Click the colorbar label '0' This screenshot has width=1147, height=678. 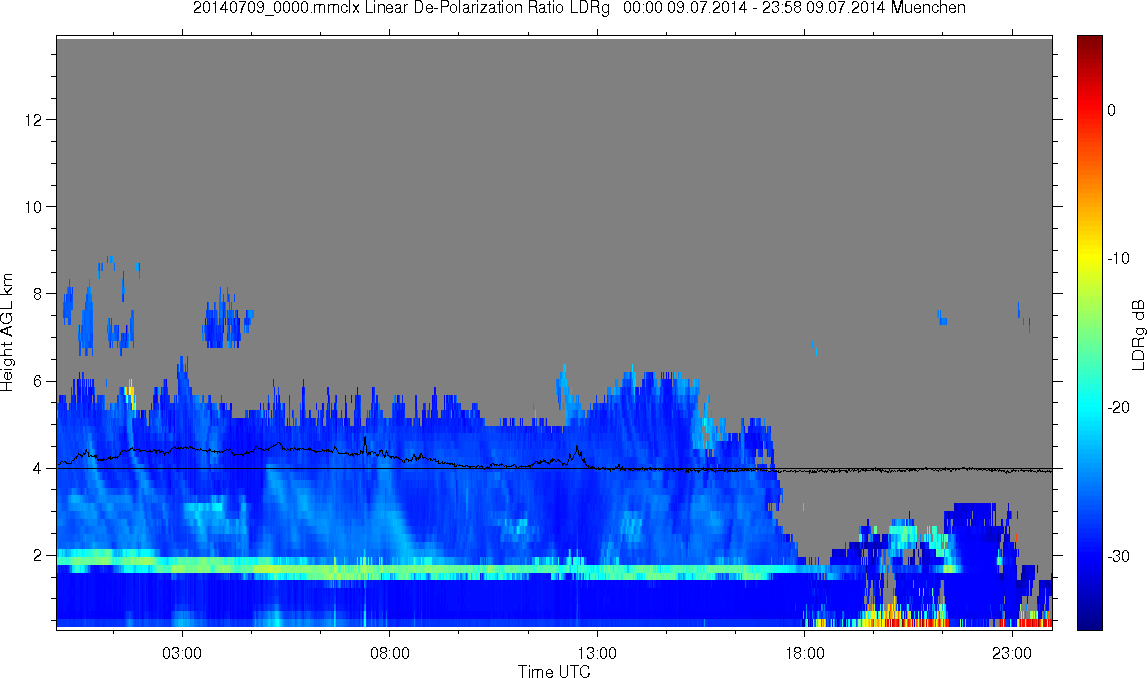[1111, 110]
